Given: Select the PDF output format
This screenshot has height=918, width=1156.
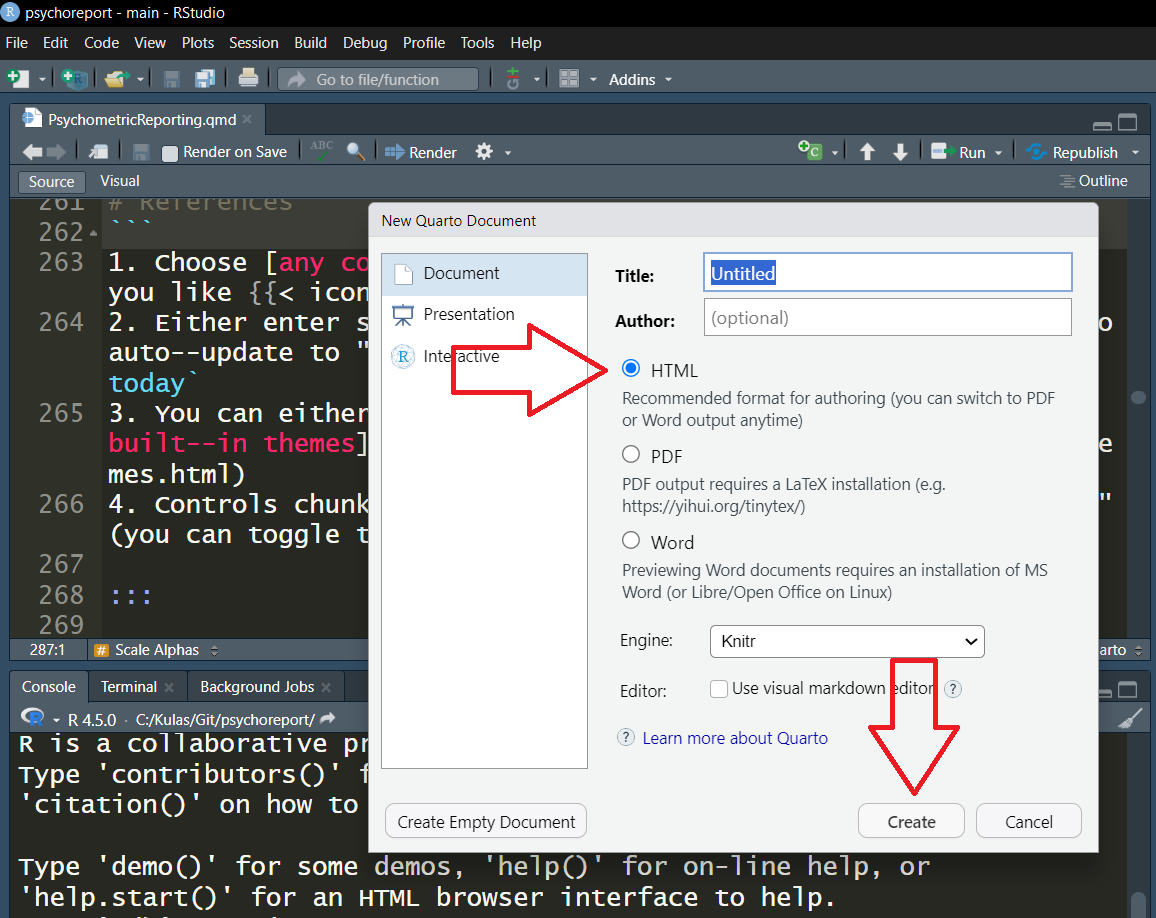Looking at the screenshot, I should (631, 455).
